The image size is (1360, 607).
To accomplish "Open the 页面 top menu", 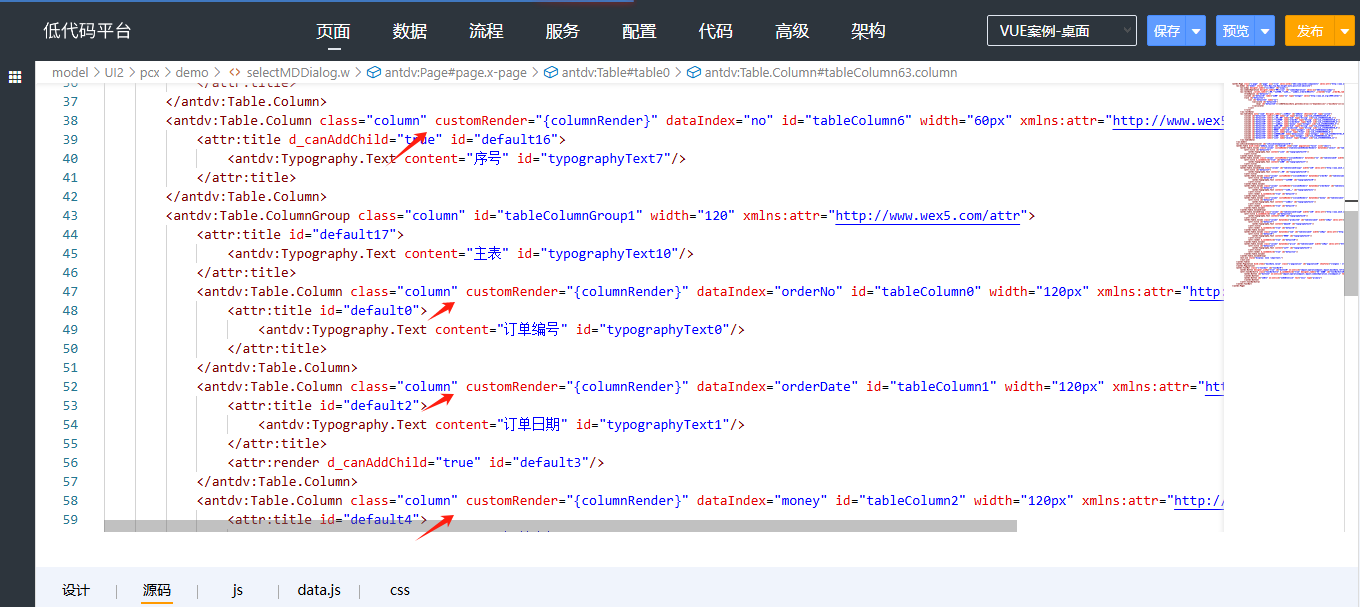I will 333,31.
